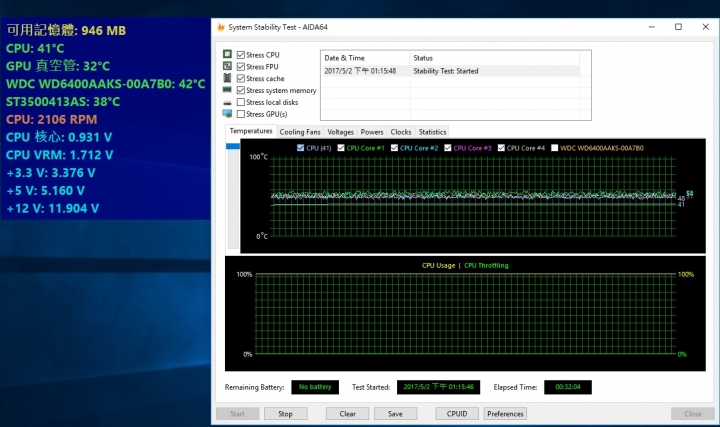Click the +12 V 11.904 V reading

coord(53,208)
